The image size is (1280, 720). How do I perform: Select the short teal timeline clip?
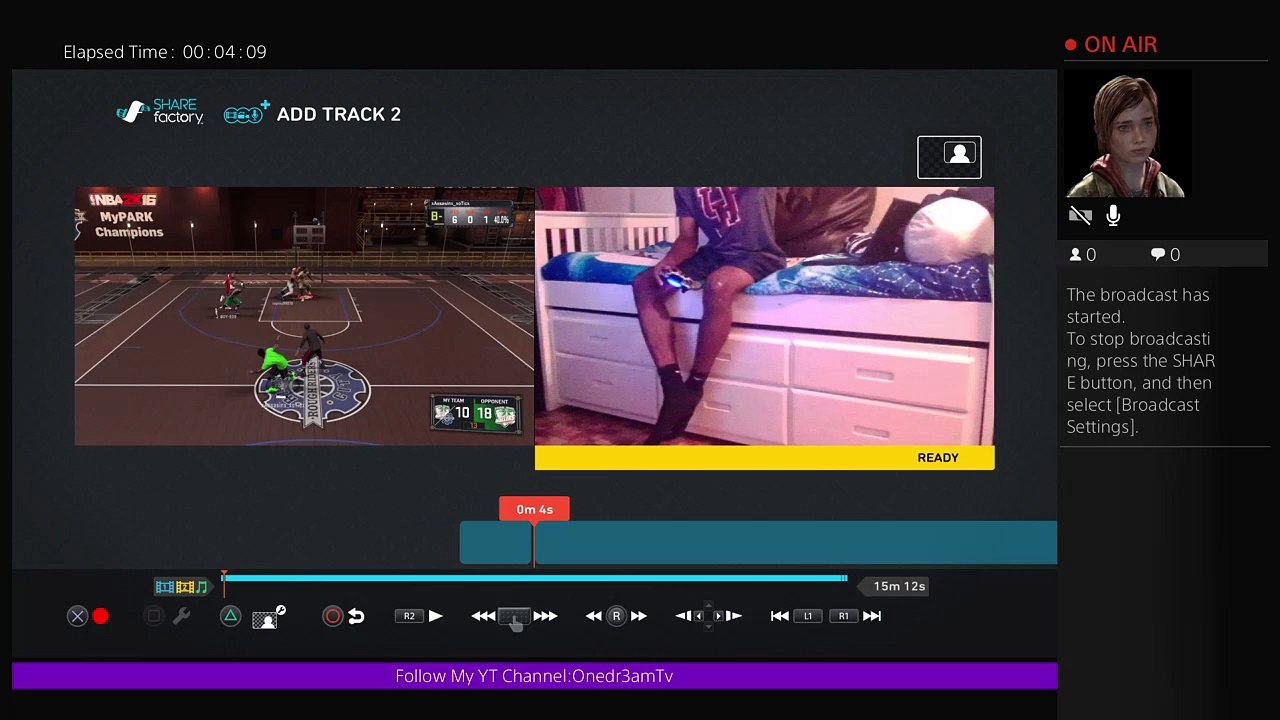coord(495,542)
